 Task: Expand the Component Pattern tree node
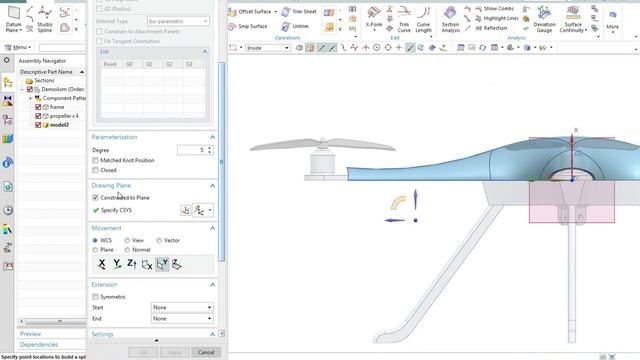tap(30, 98)
